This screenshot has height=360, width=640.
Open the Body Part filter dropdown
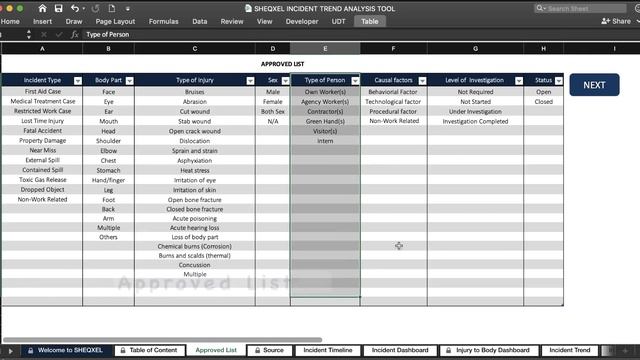click(x=129, y=81)
